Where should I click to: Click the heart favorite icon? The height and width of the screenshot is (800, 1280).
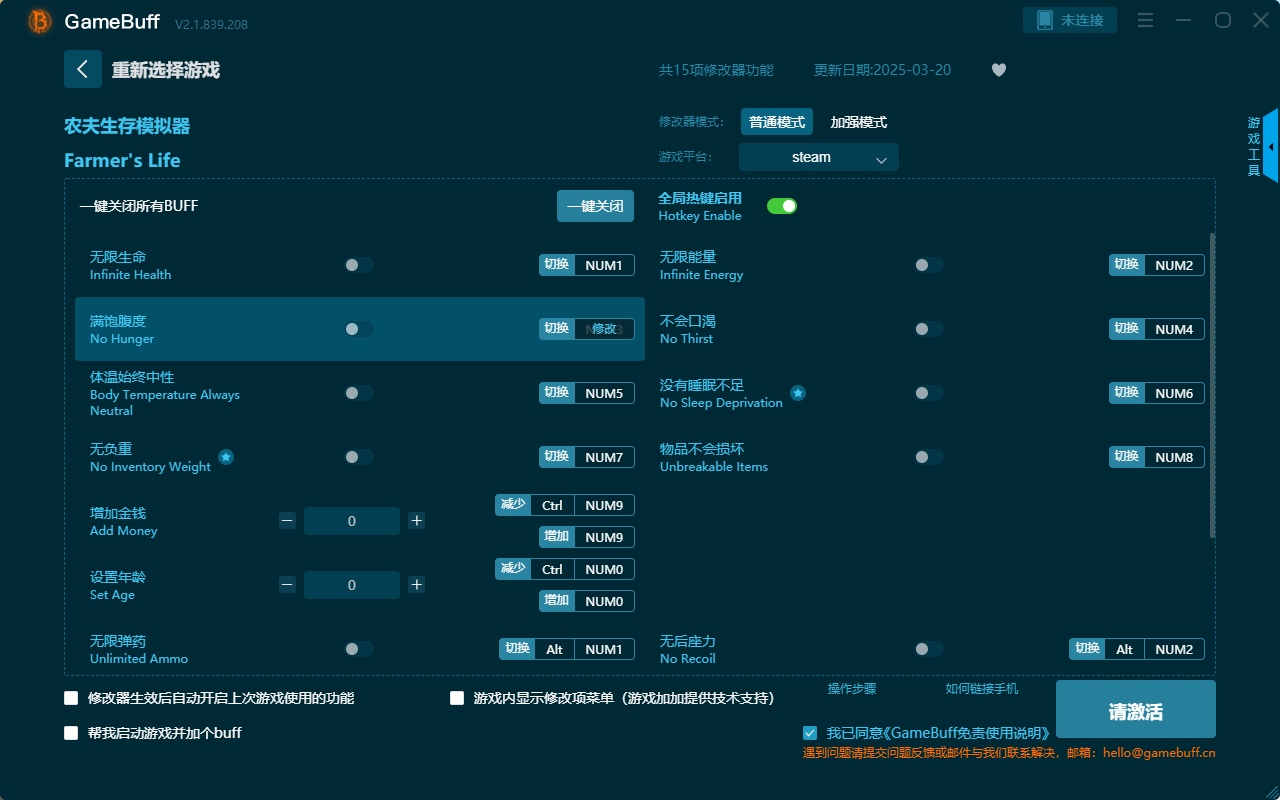pos(998,70)
